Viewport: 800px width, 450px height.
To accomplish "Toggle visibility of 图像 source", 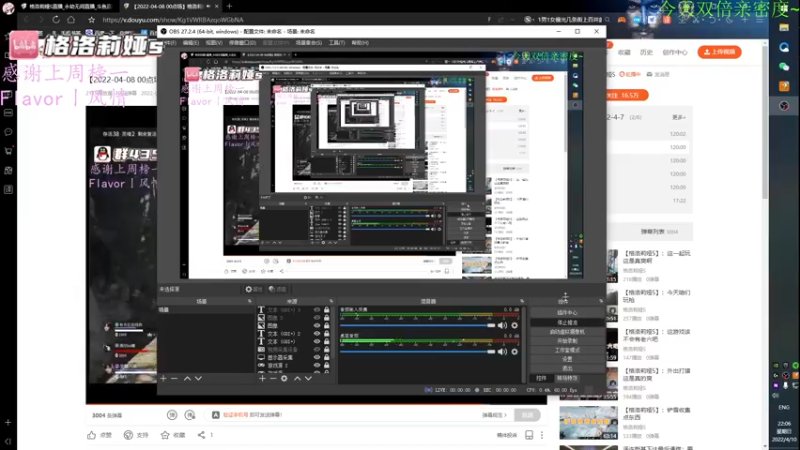I will pyautogui.click(x=317, y=326).
